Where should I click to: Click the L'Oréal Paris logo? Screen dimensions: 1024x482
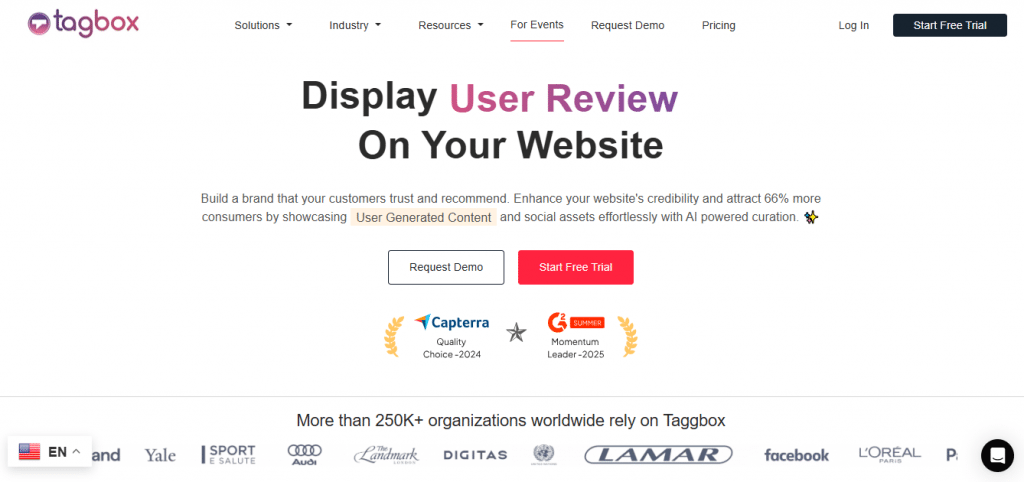pyautogui.click(x=889, y=455)
